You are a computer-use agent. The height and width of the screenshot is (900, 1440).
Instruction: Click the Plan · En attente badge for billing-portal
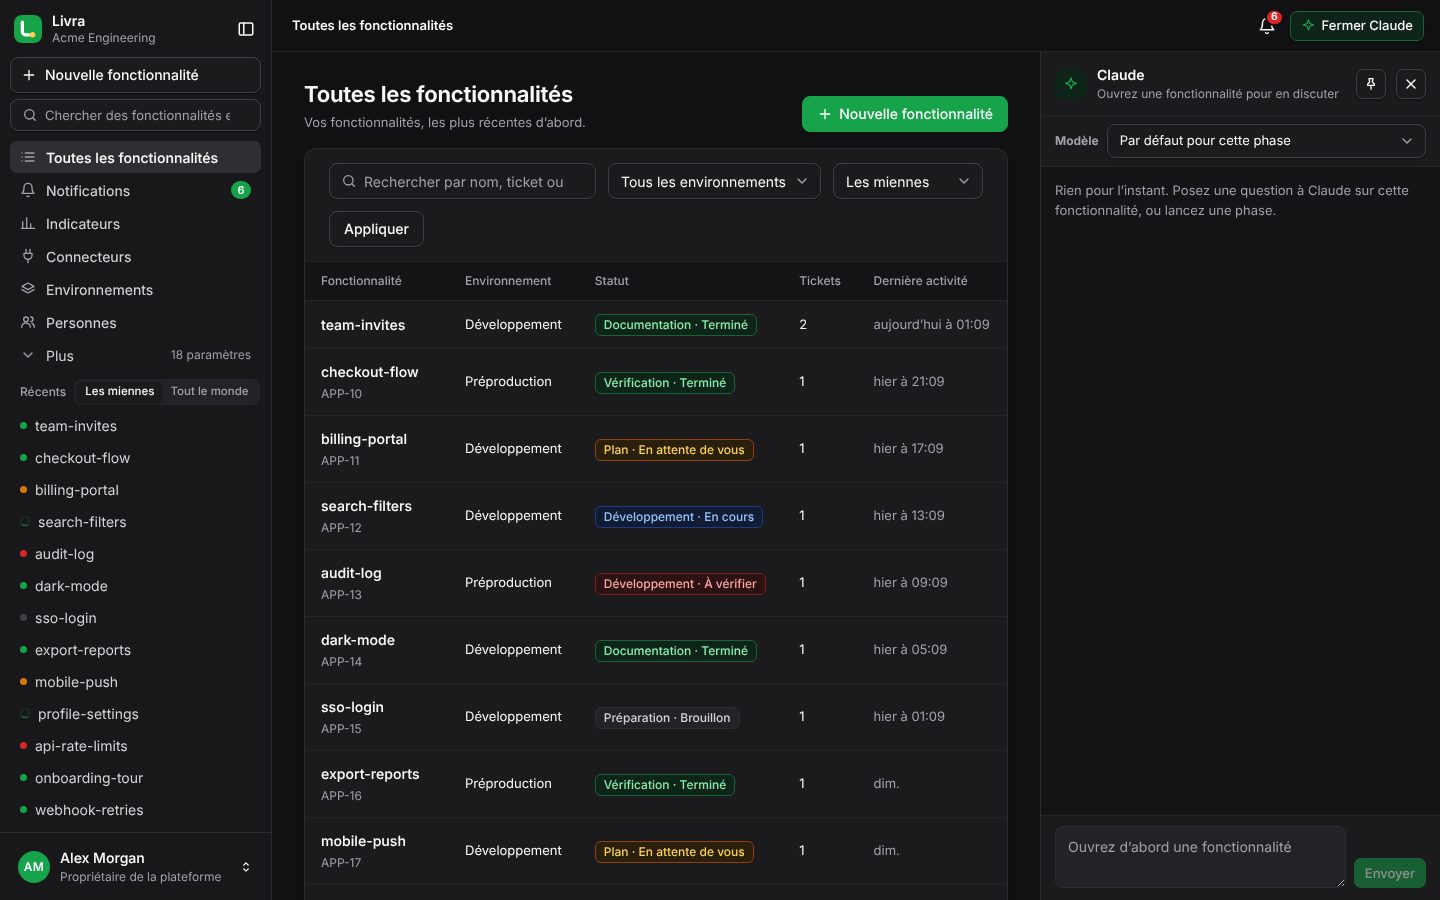[674, 450]
